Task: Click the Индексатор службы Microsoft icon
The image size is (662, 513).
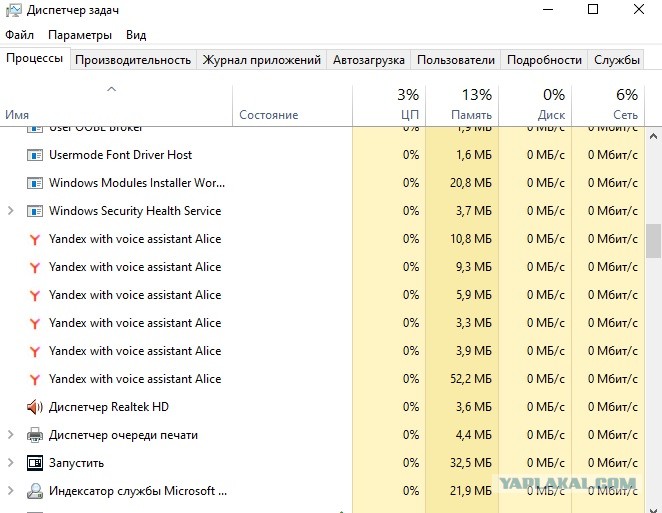Action: [35, 491]
